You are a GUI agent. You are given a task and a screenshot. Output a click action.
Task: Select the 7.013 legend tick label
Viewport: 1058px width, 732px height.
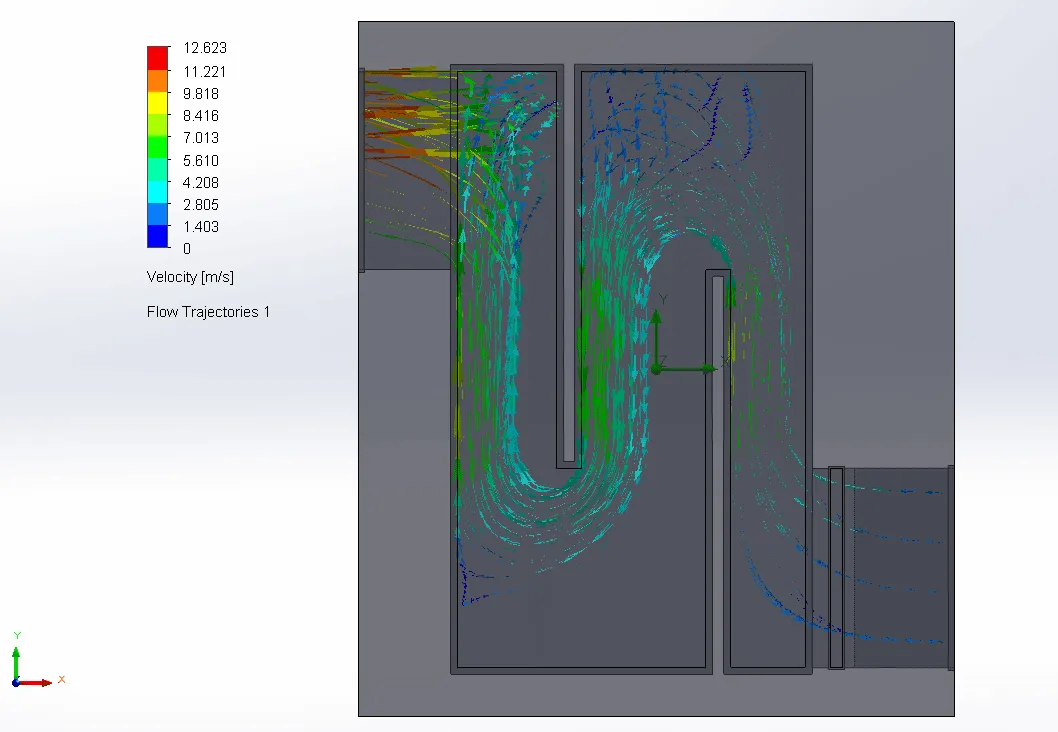[200, 138]
